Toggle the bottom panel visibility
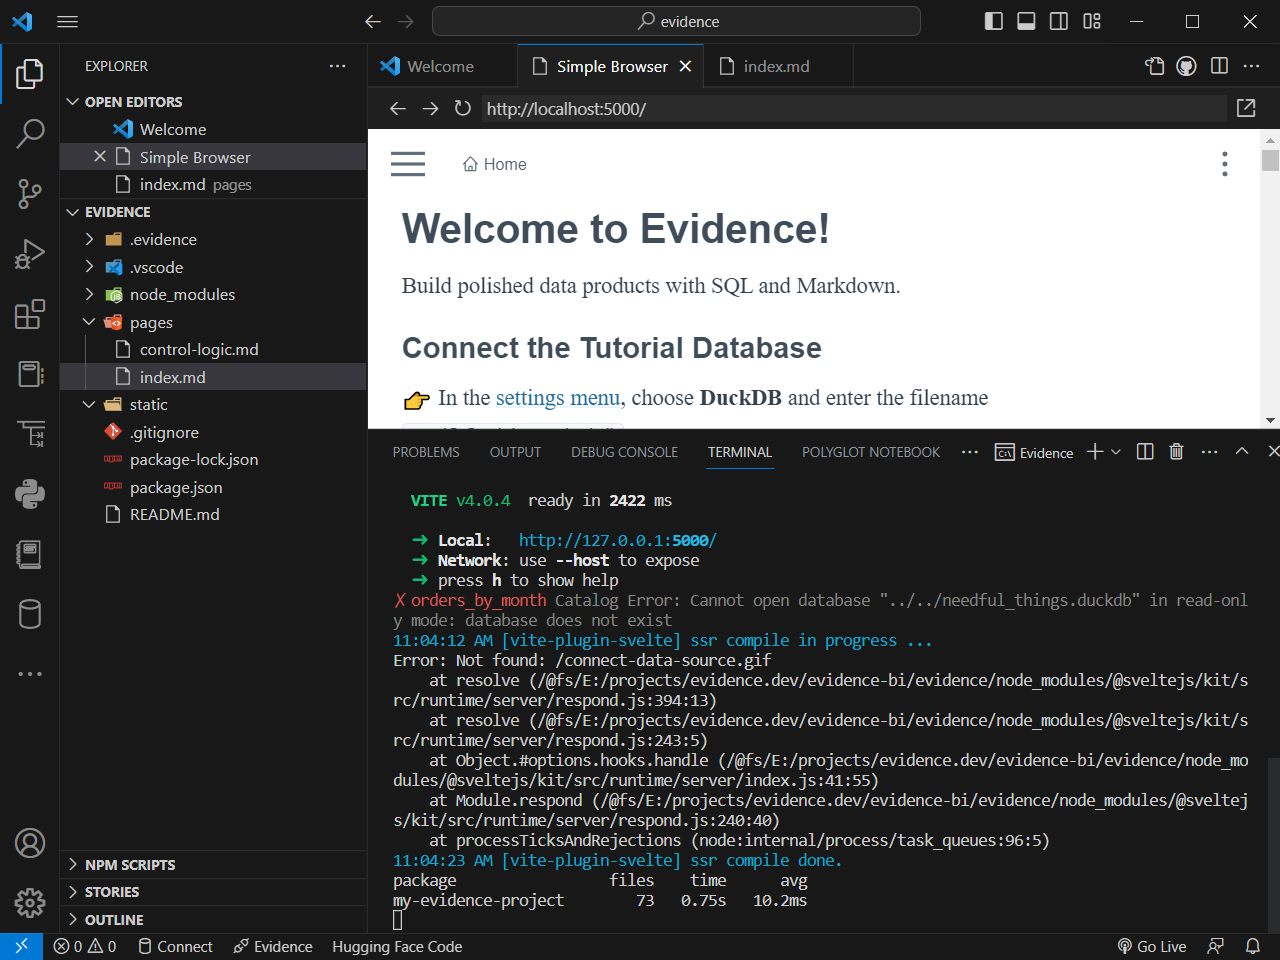 pyautogui.click(x=1026, y=20)
